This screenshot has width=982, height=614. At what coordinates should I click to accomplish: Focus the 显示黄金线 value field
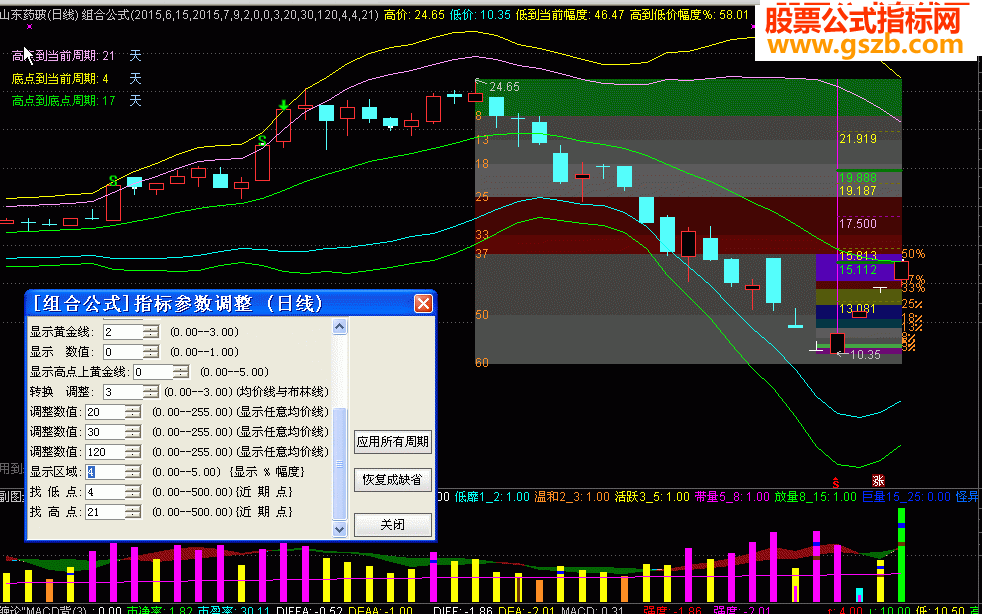(x=123, y=332)
